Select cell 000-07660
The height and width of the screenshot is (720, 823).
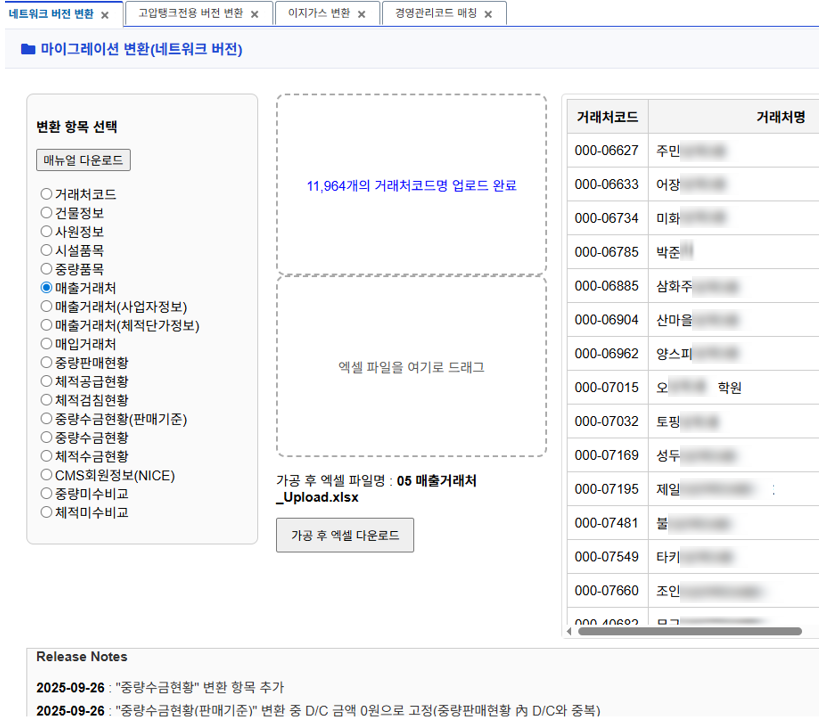[x=607, y=590]
